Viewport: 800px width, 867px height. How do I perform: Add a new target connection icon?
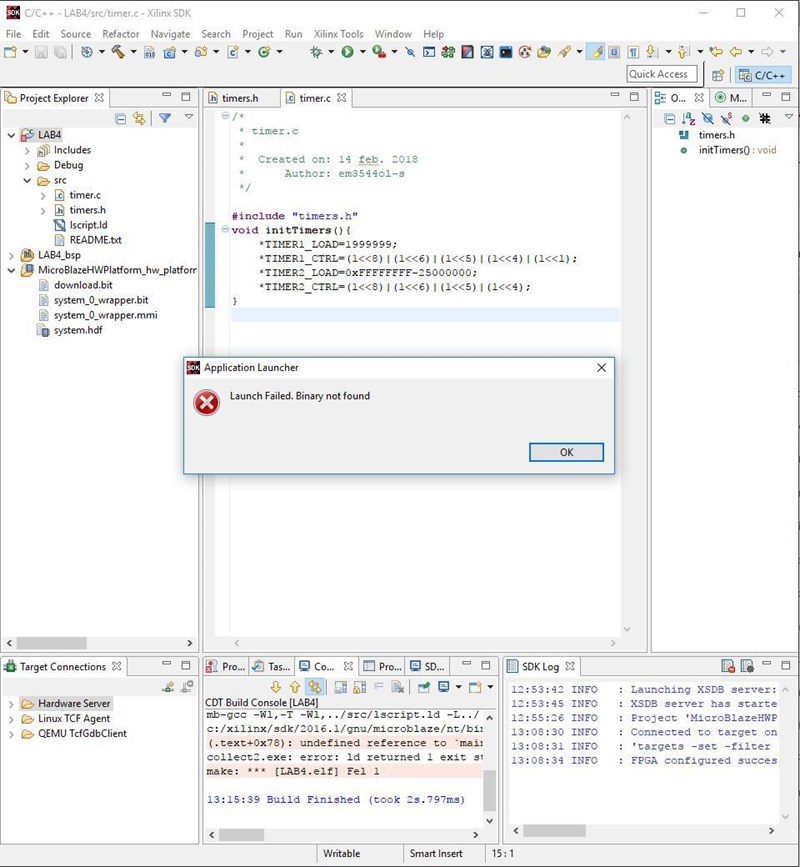(169, 687)
